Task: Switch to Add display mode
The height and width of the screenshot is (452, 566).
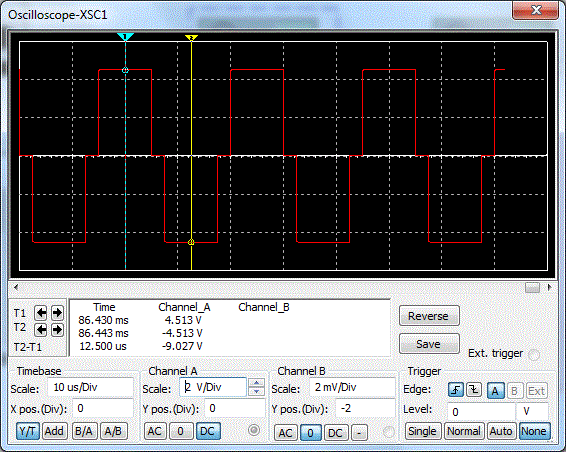Action: coord(54,431)
